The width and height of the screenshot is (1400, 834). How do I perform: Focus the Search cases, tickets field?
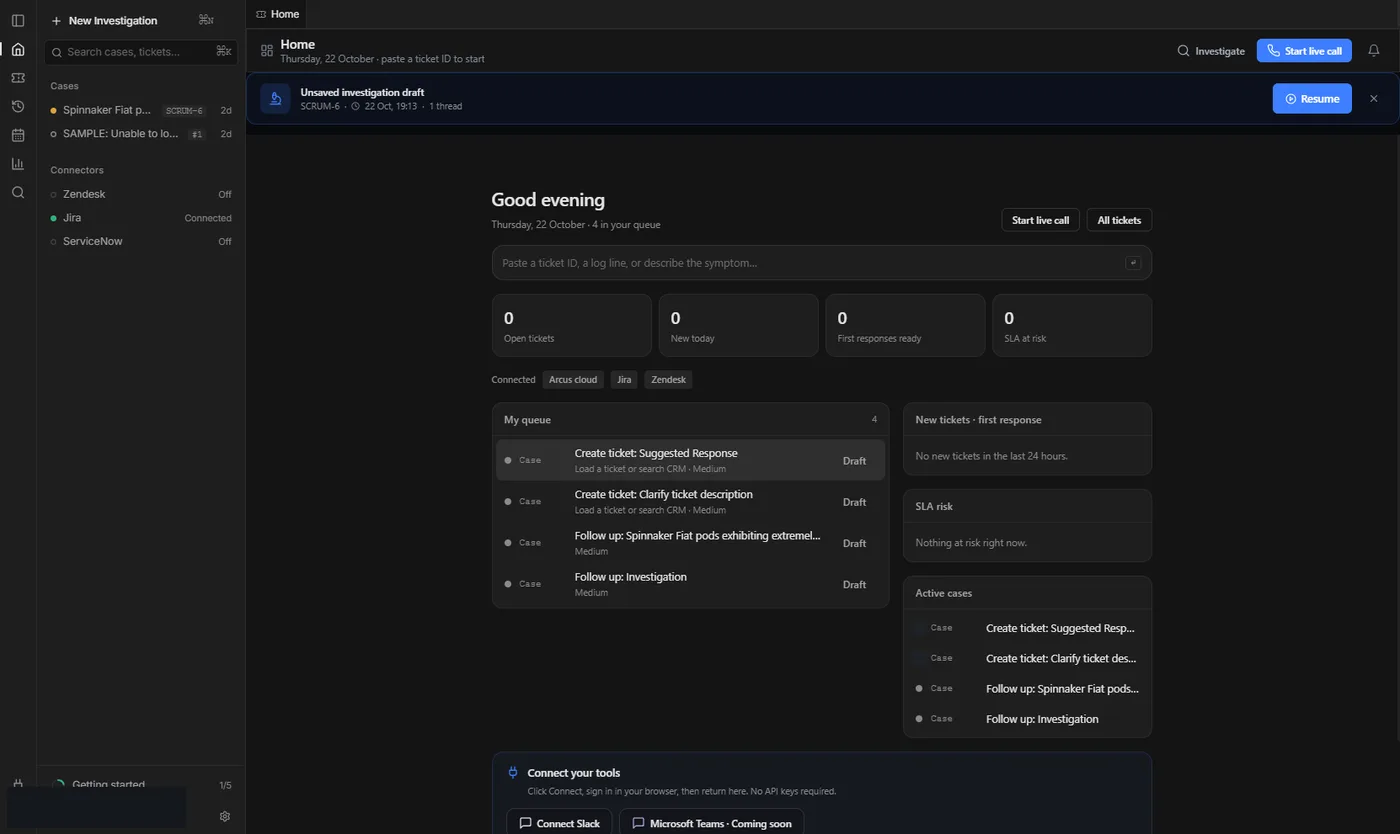pos(141,52)
